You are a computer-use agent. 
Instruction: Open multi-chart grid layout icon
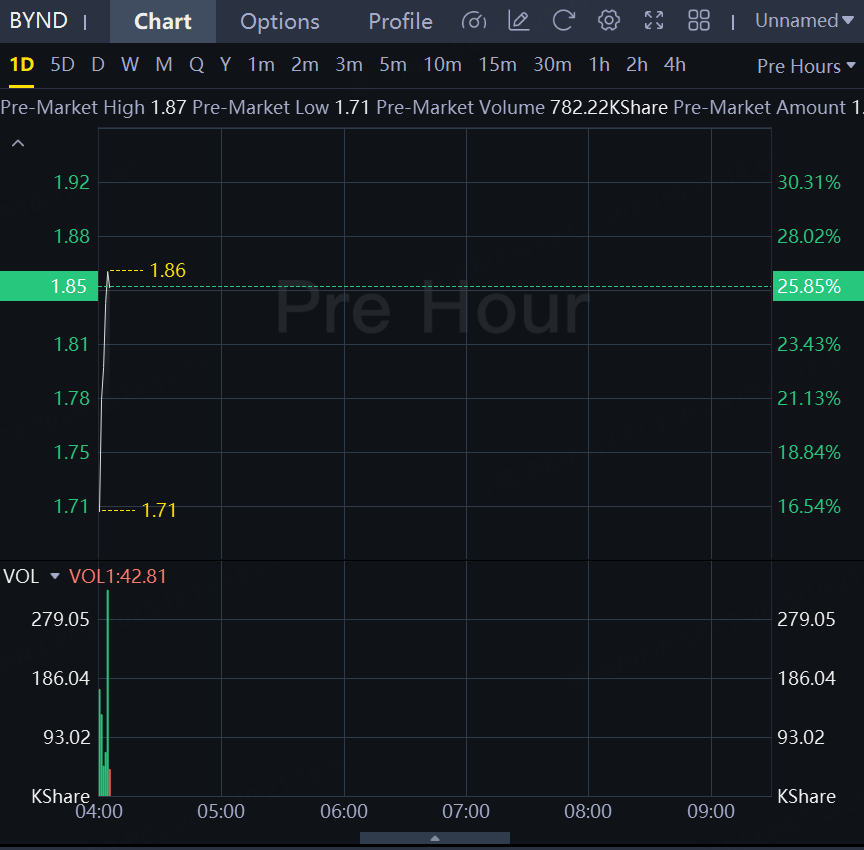[x=699, y=21]
